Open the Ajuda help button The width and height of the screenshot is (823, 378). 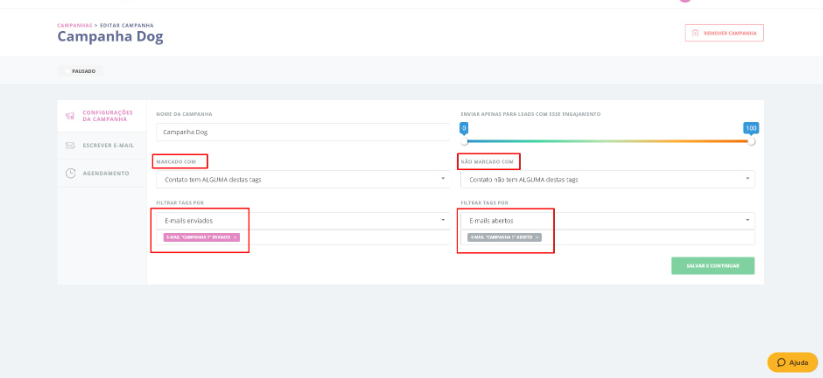click(x=793, y=362)
